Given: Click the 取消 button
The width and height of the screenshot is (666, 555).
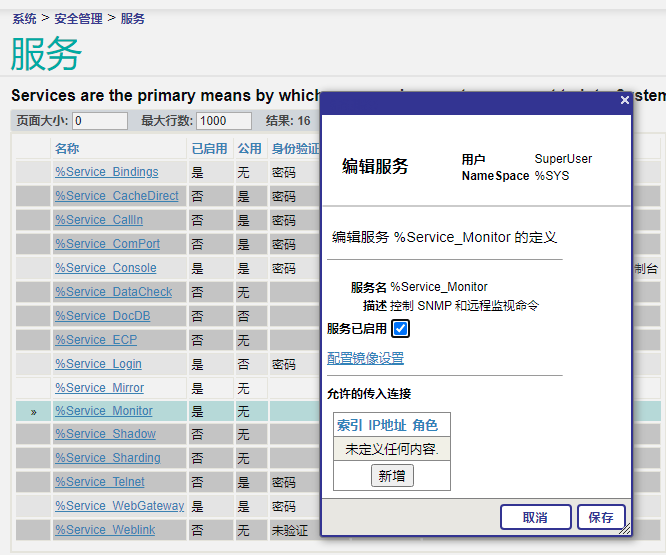Looking at the screenshot, I should 535,517.
